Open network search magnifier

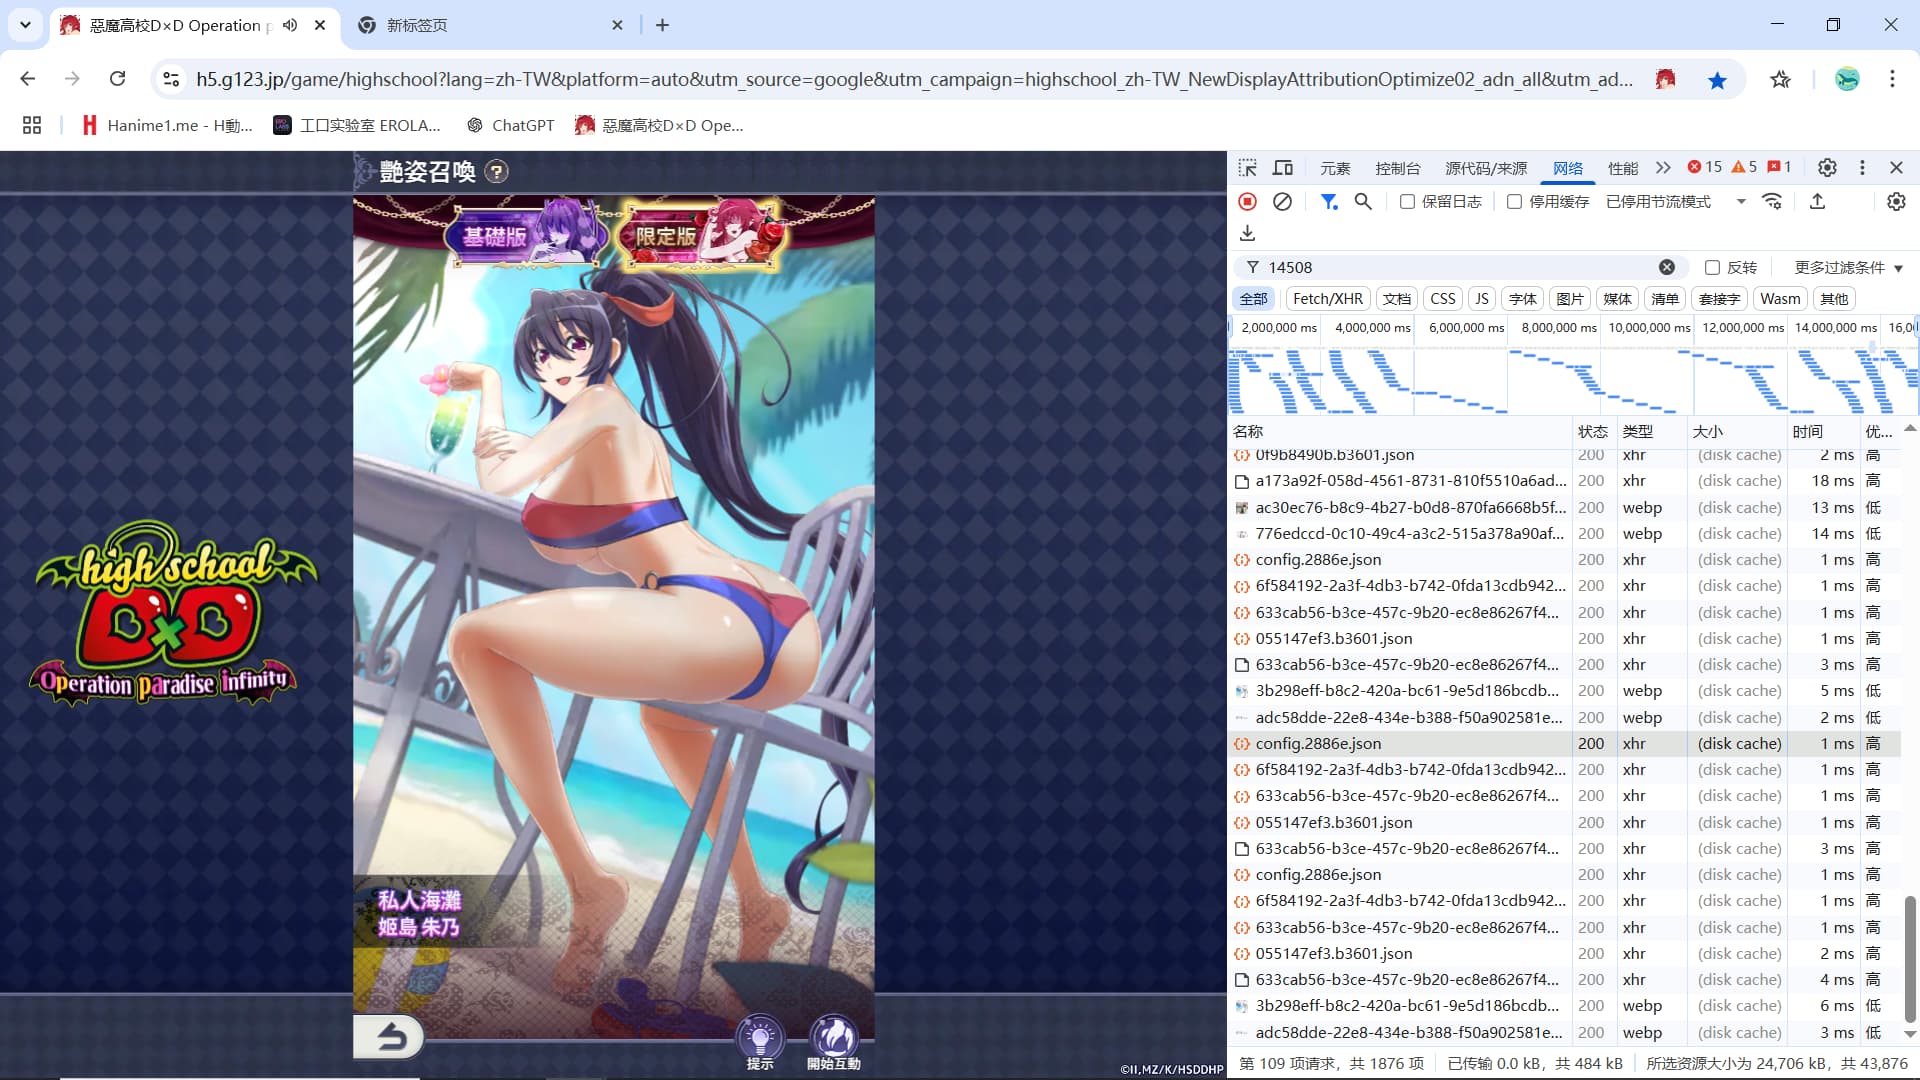click(1363, 202)
